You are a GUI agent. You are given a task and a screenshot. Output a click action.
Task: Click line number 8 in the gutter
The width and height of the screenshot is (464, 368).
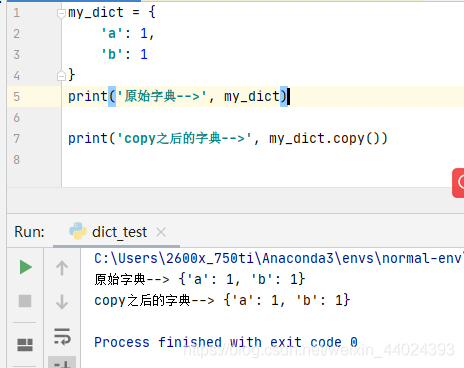[x=17, y=160]
